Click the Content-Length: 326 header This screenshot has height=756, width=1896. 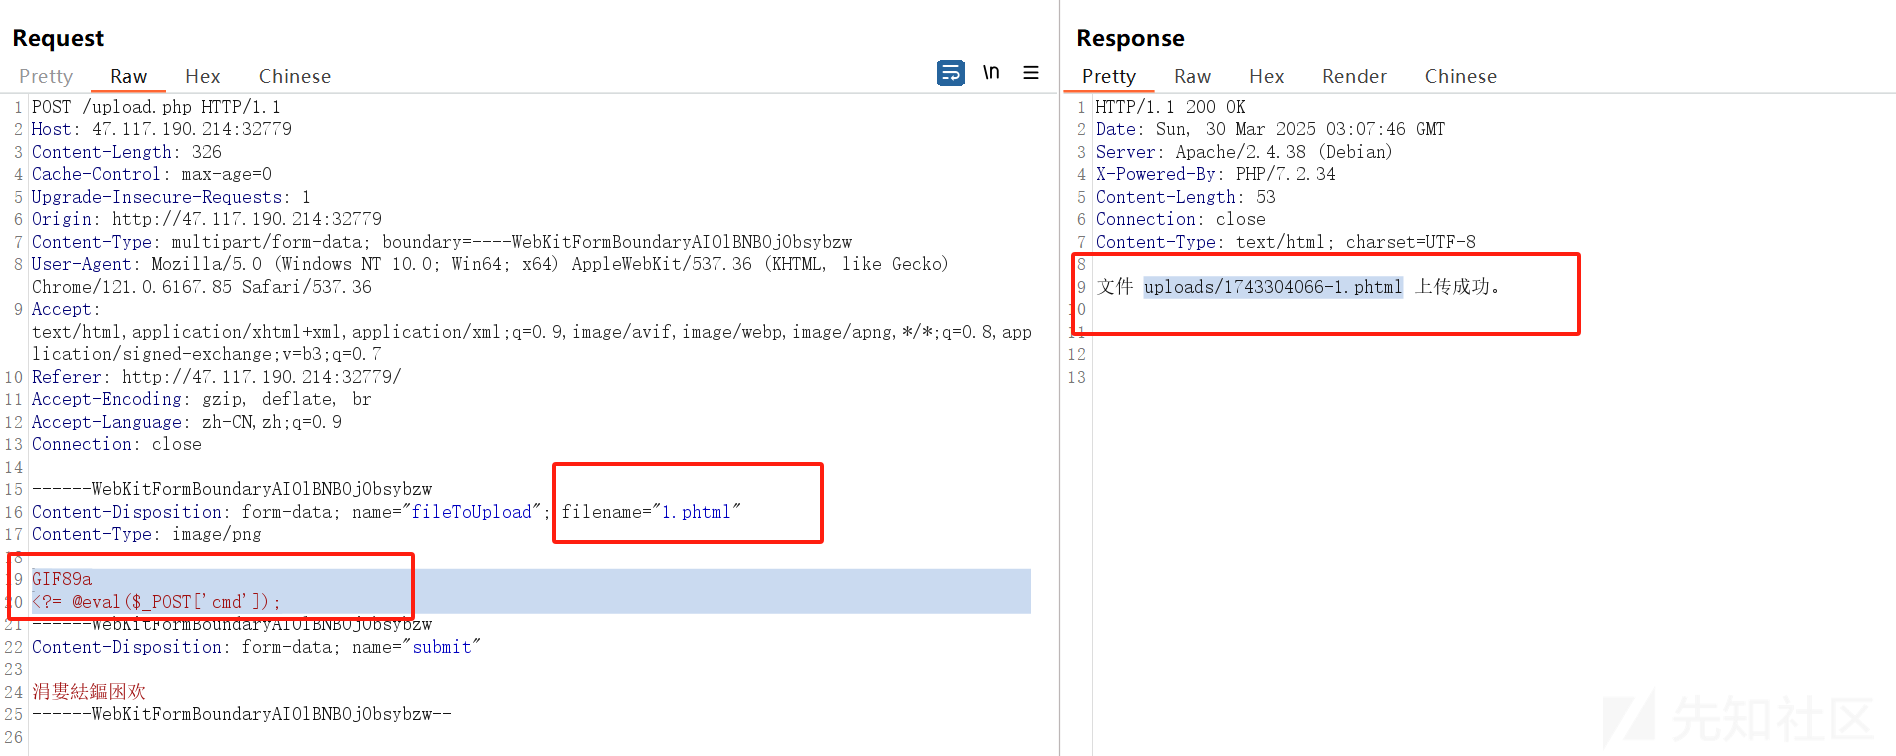127,152
